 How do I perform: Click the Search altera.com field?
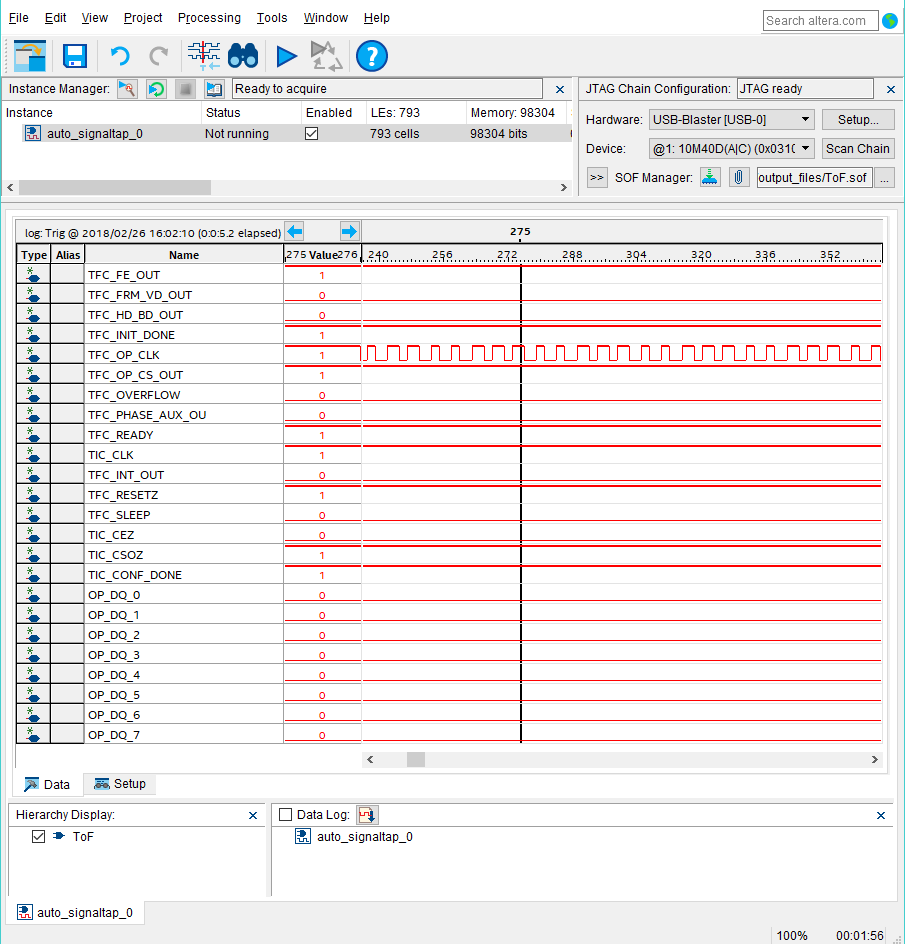[820, 20]
